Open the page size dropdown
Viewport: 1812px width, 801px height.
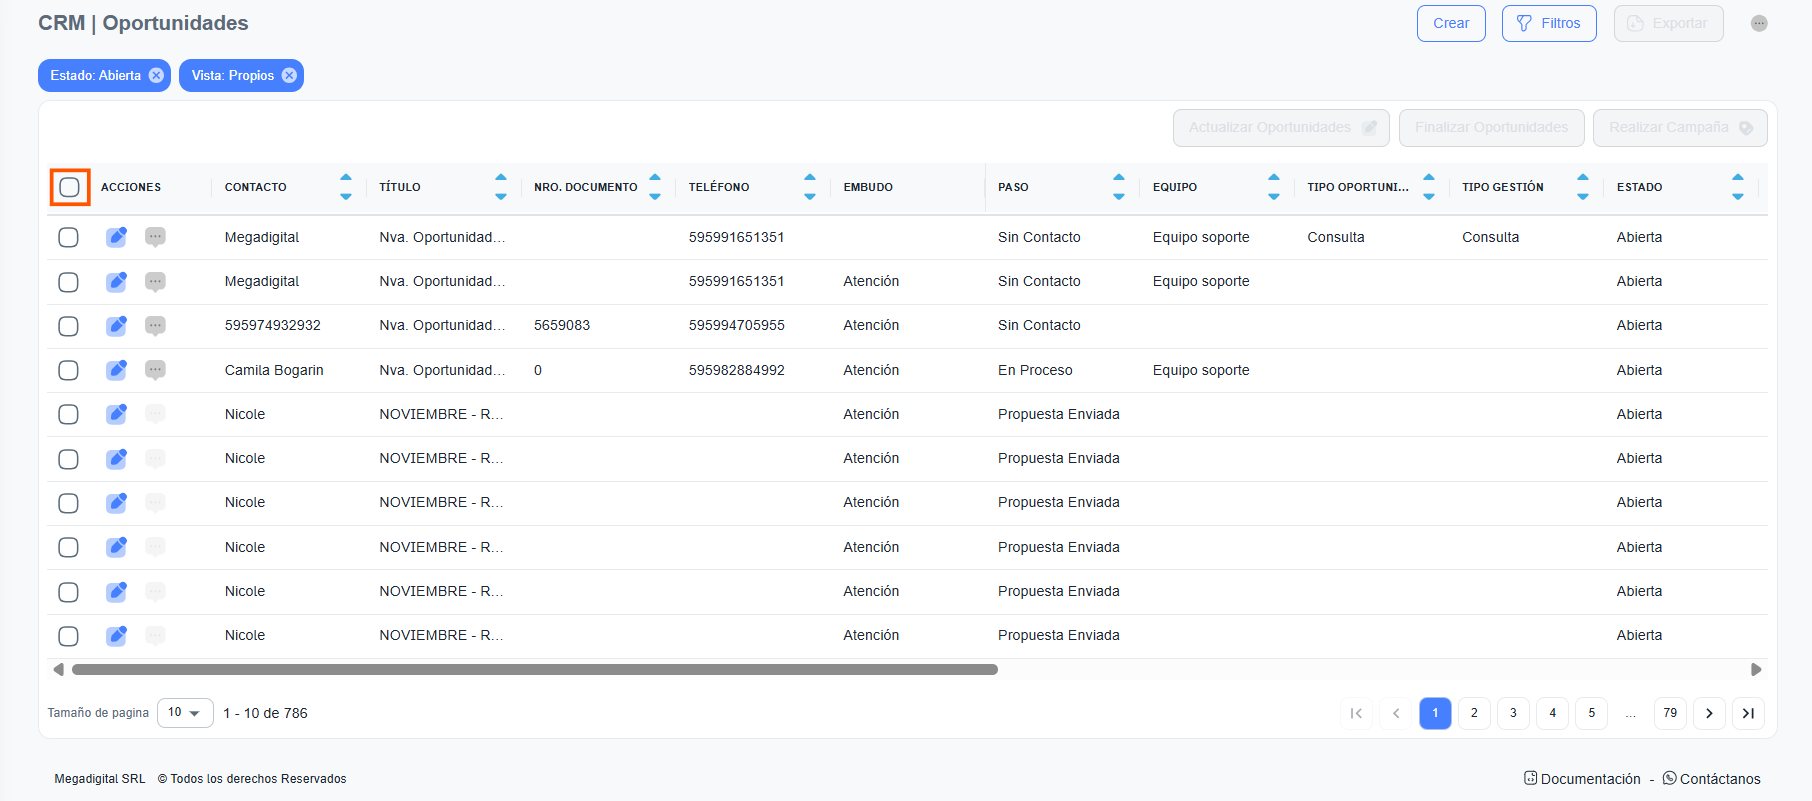[x=185, y=713]
